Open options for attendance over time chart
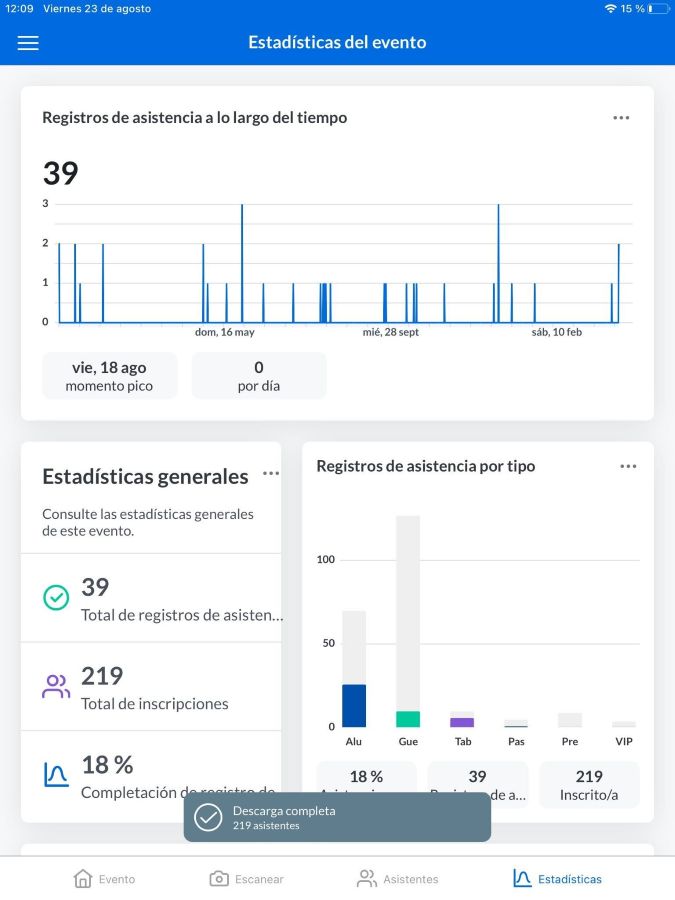The image size is (675, 900). (x=621, y=118)
